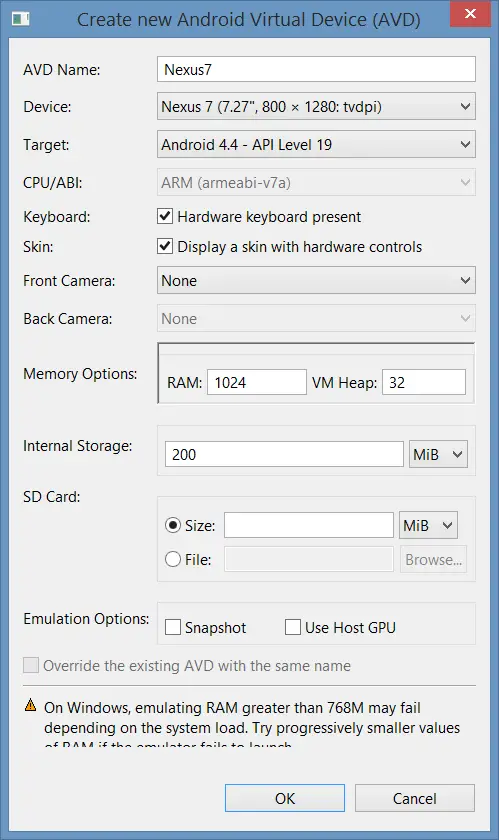Click the Cancel button
499x840 pixels.
click(415, 798)
